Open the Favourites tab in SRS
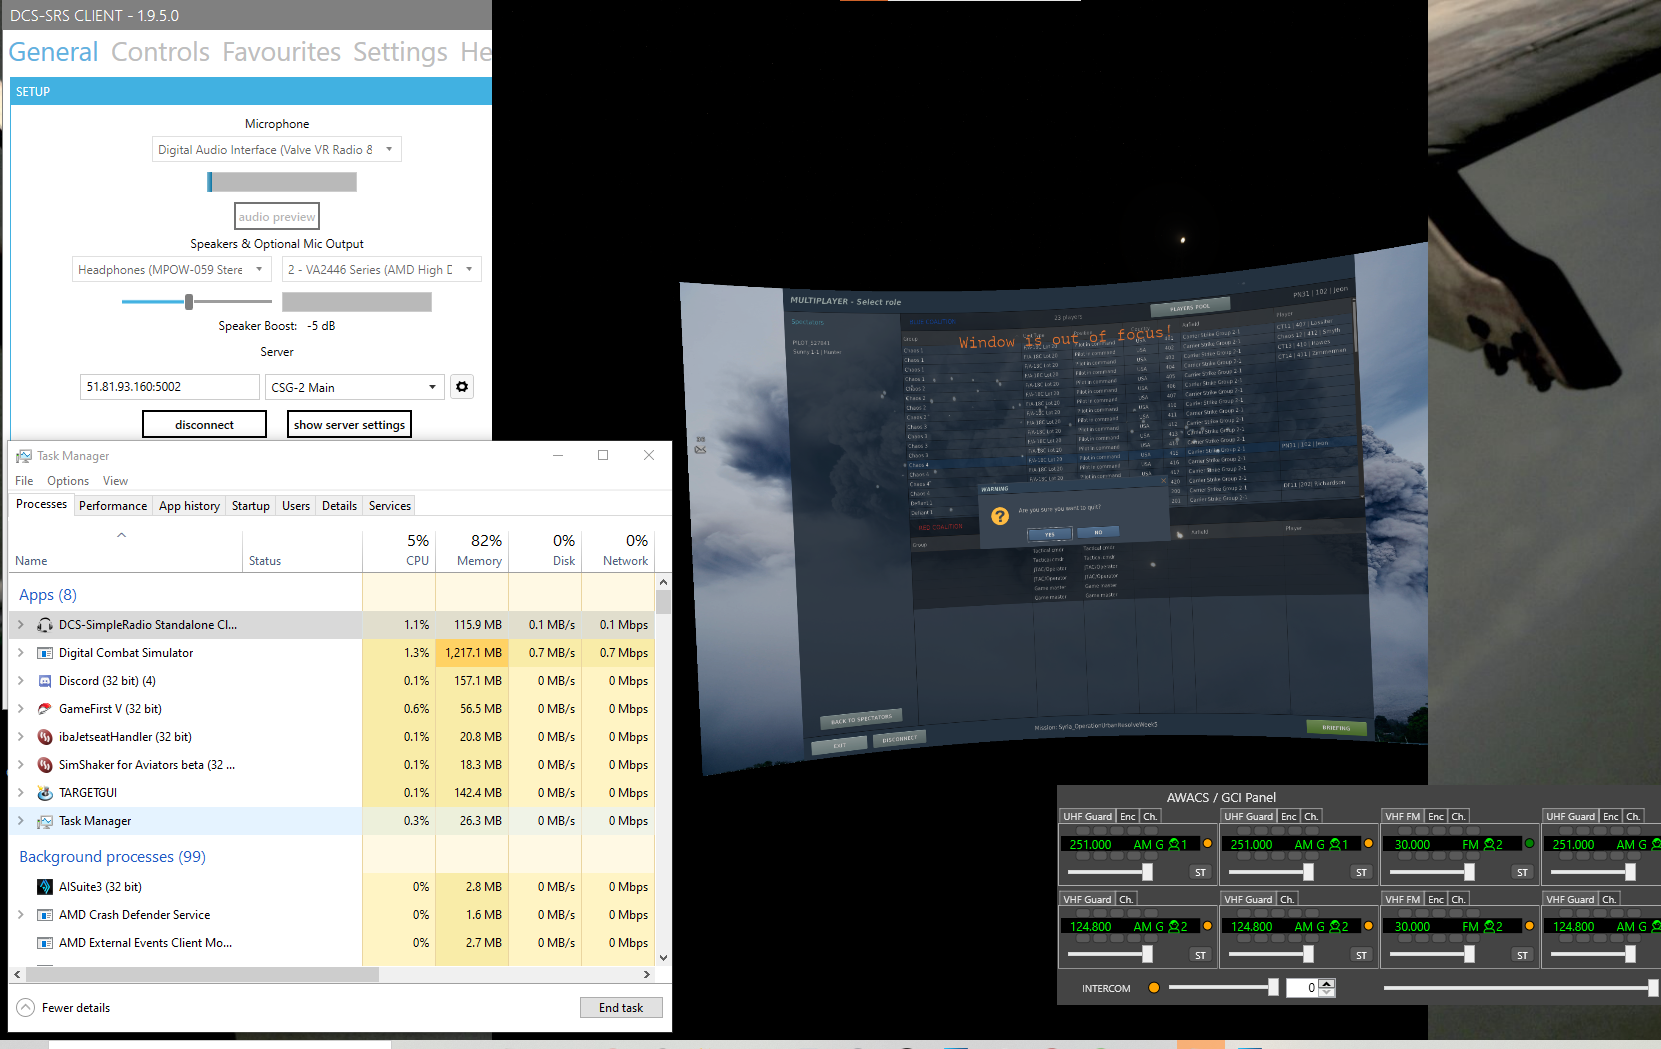1661x1049 pixels. pos(281,52)
